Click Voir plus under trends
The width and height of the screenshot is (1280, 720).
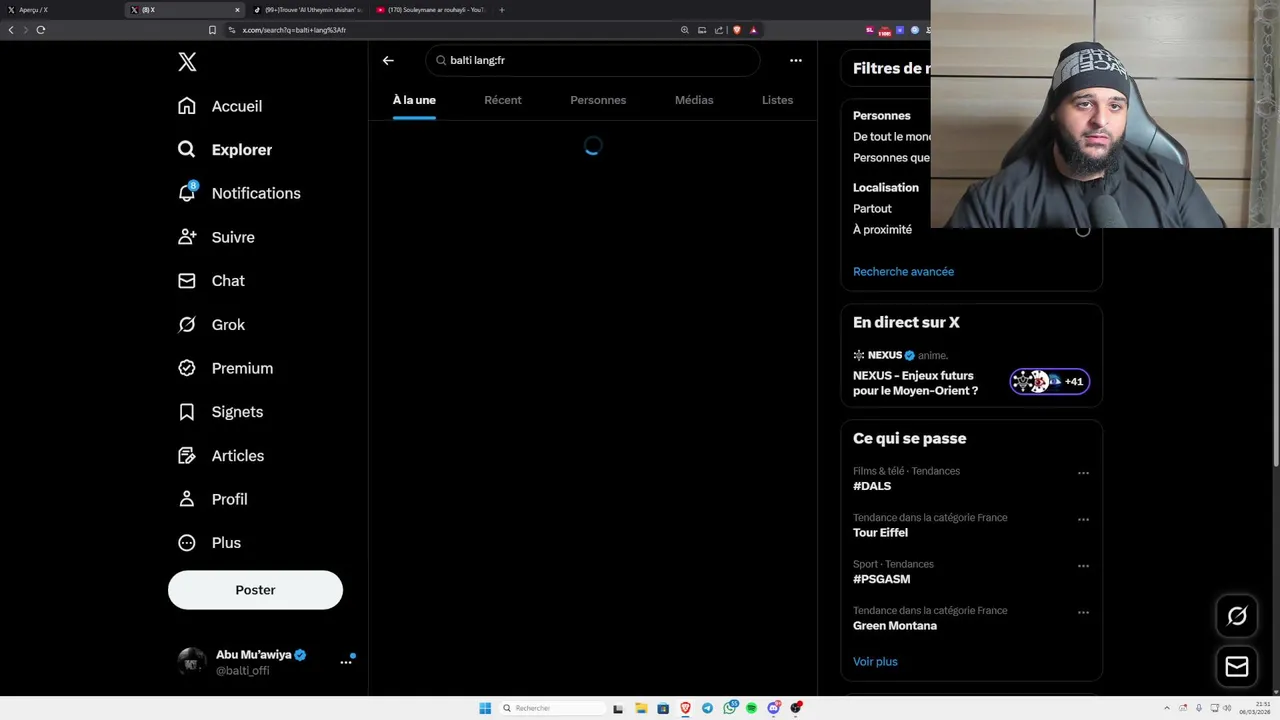pos(875,662)
